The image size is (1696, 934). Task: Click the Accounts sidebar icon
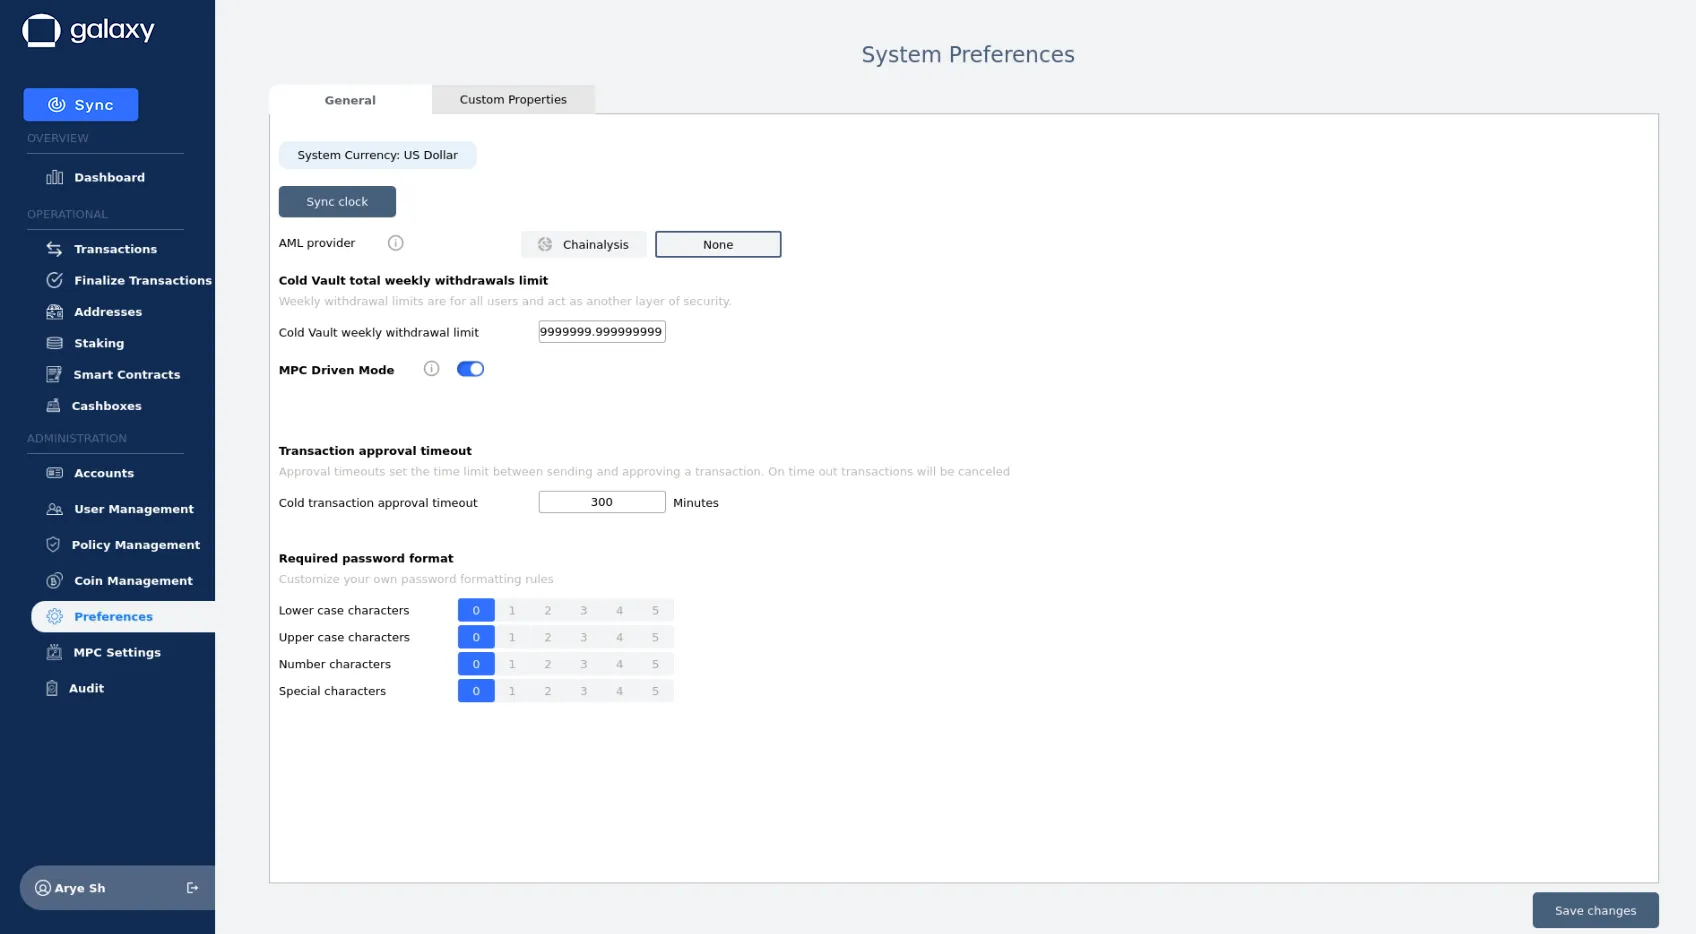click(55, 473)
